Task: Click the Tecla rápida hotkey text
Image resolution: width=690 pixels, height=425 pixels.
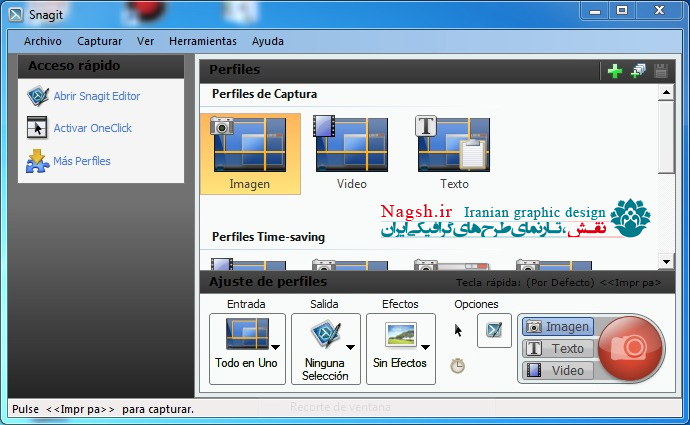Action: (558, 282)
